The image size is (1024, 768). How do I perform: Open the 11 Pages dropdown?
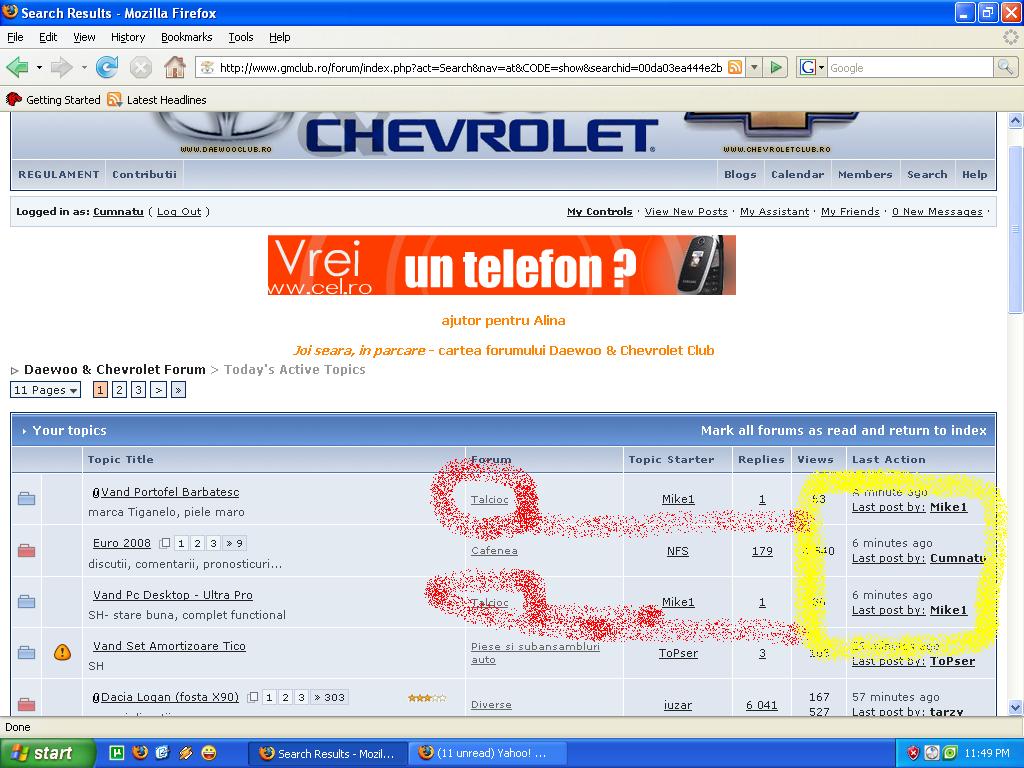click(45, 390)
